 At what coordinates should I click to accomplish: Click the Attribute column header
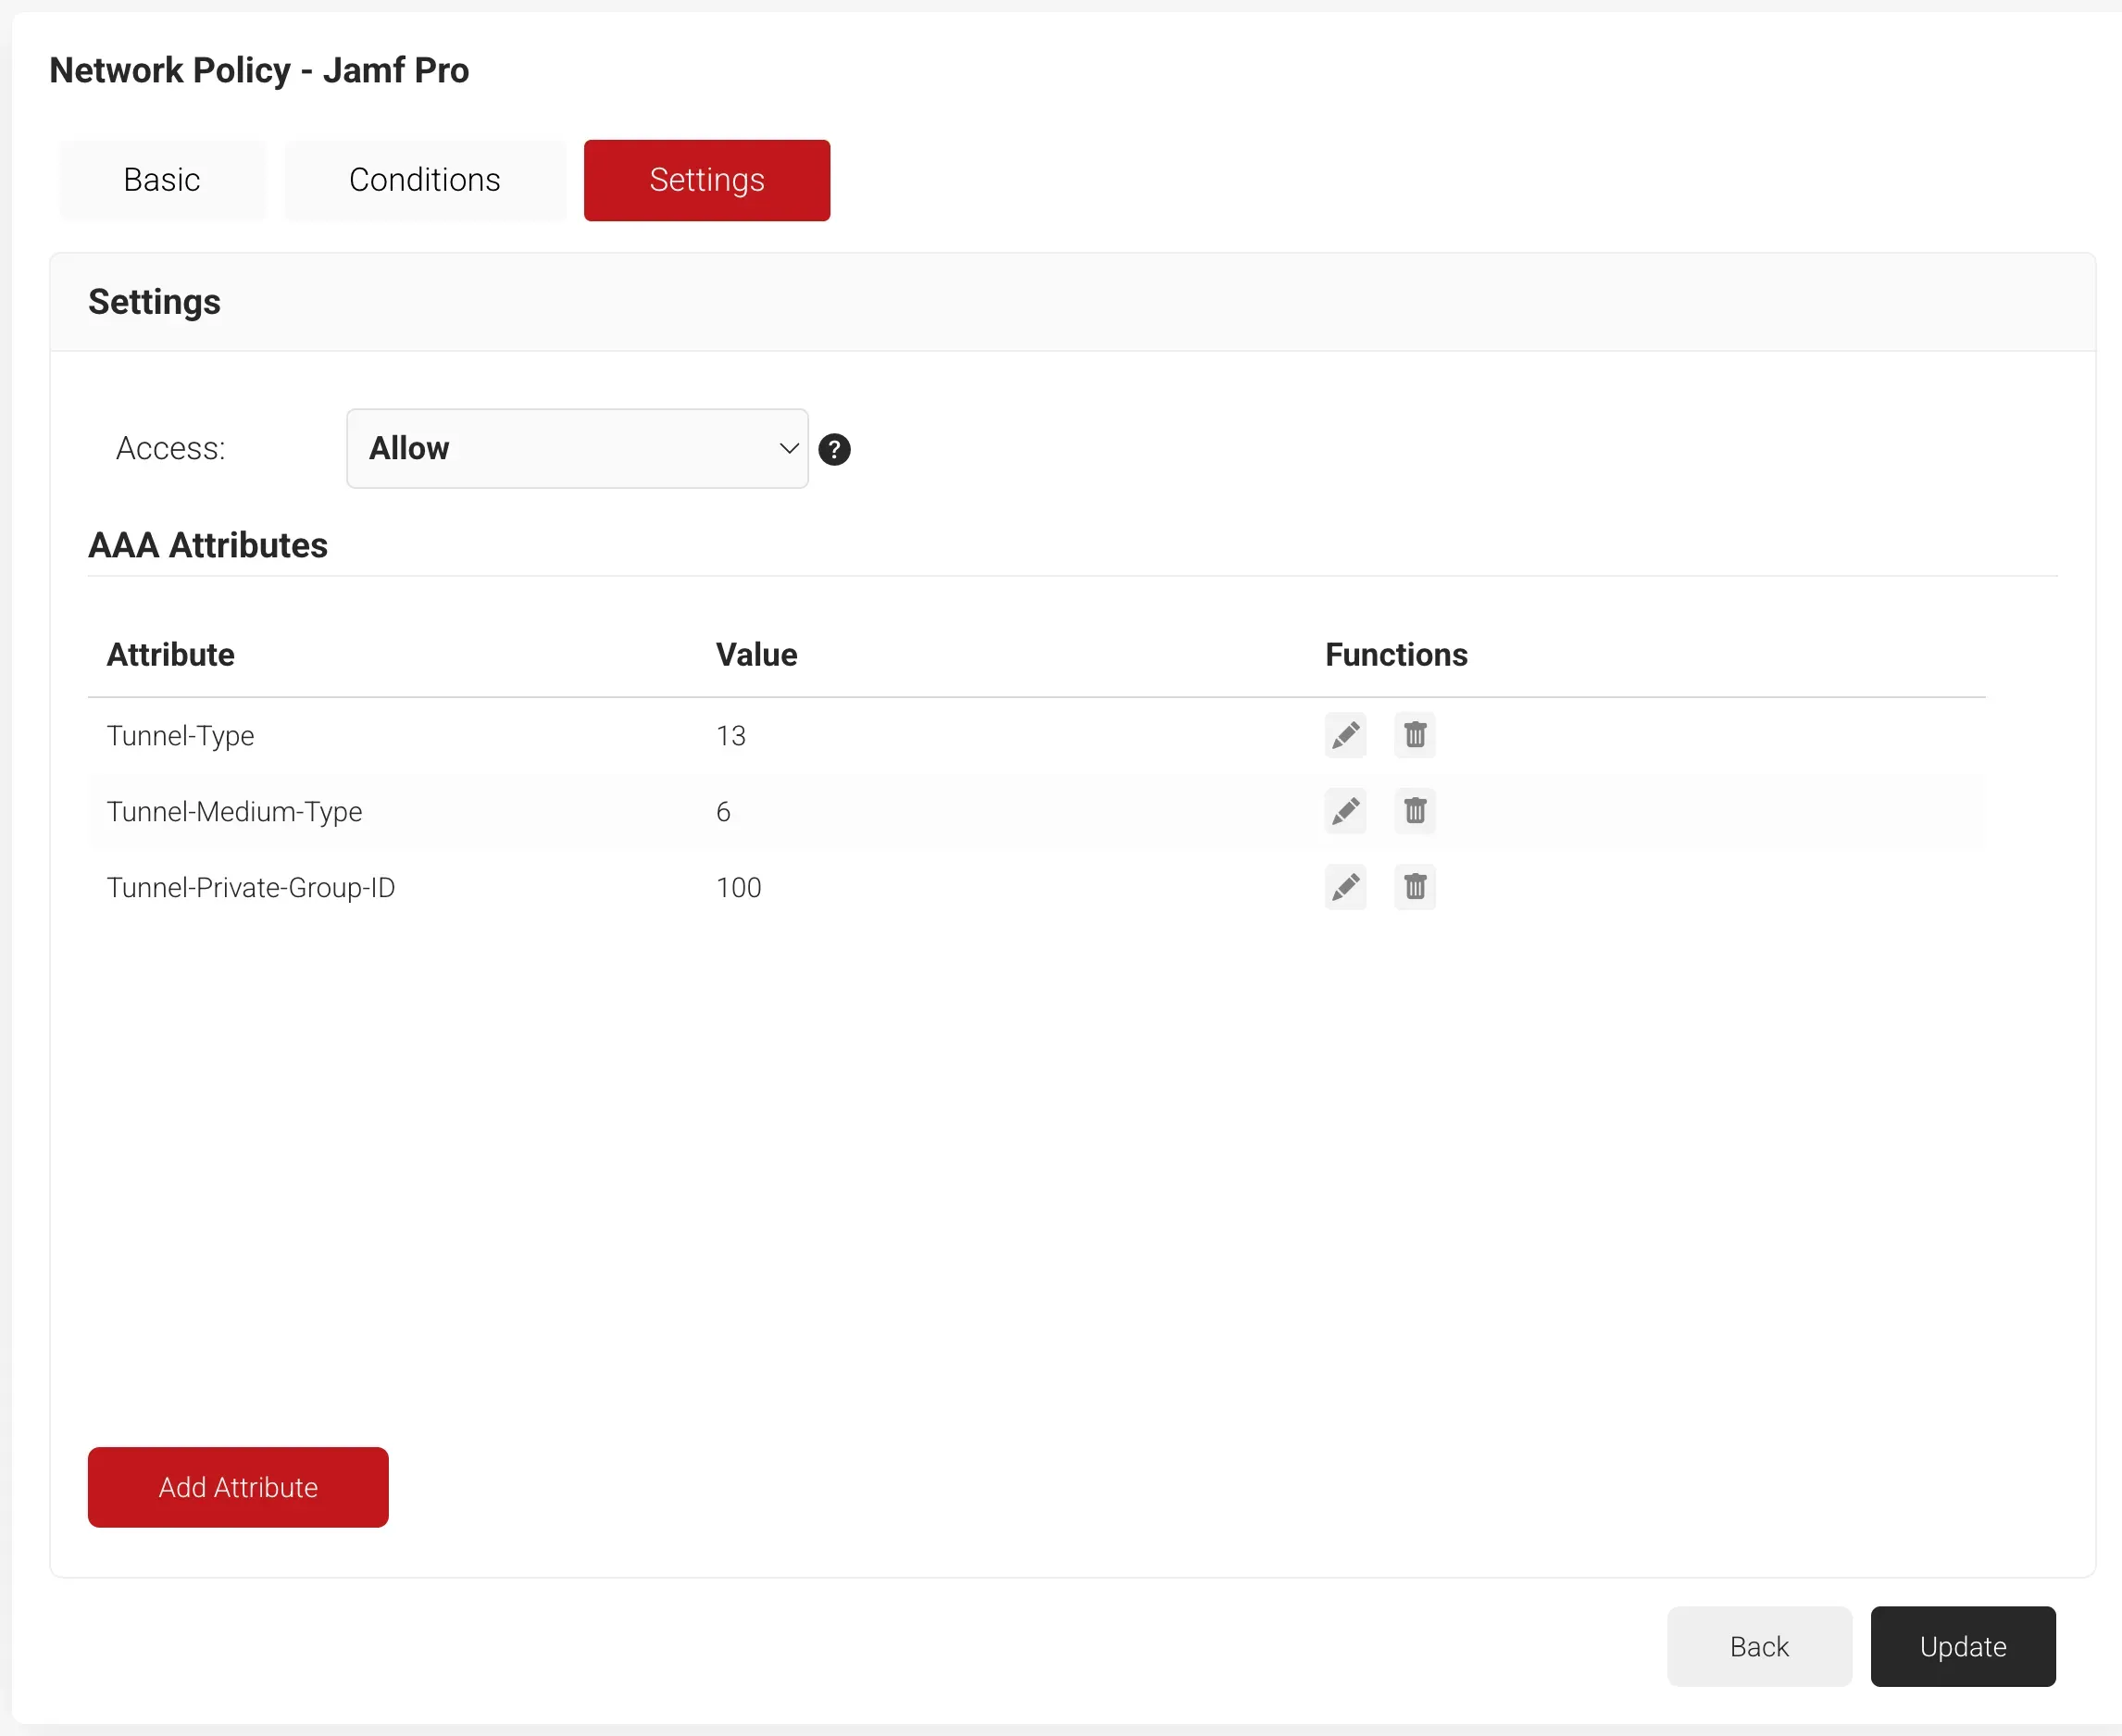pos(170,655)
